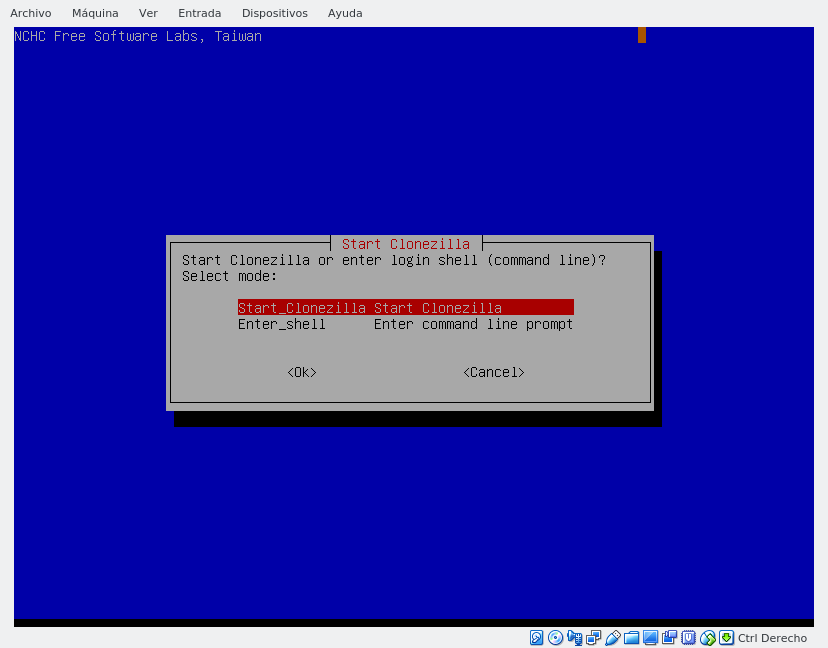Viewport: 828px width, 648px height.
Task: Open the Ayuda menu
Action: pos(345,13)
